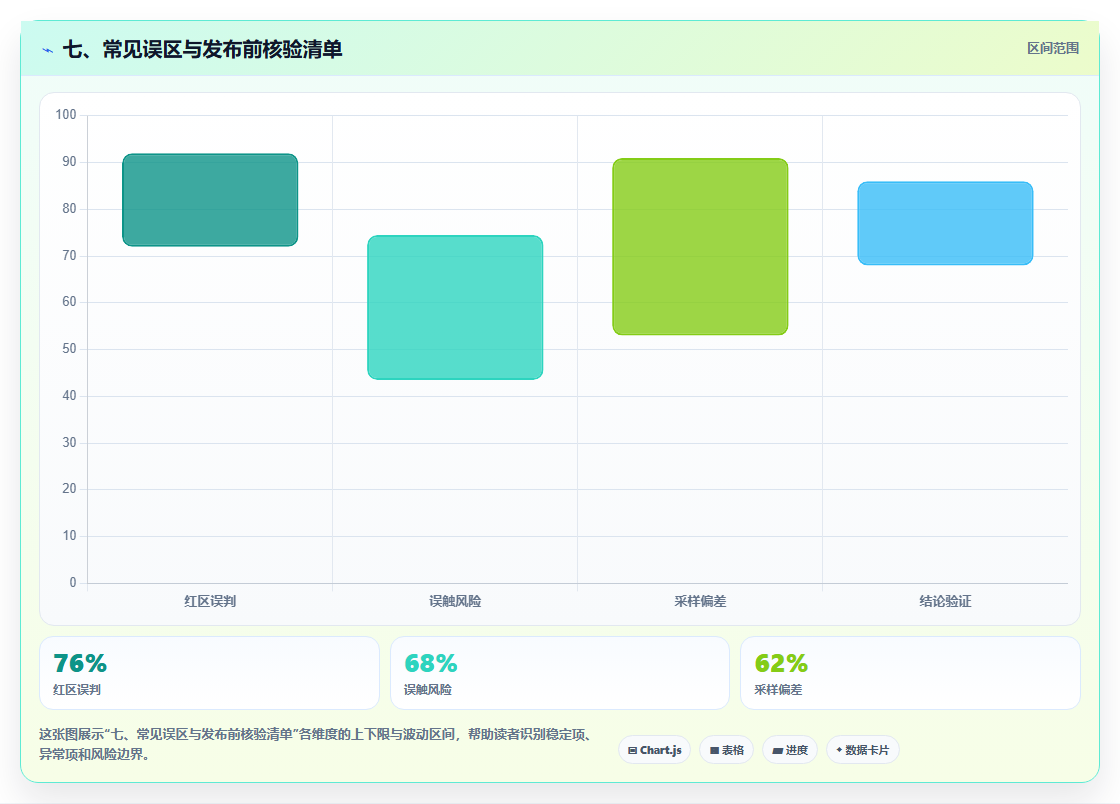This screenshot has height=804, width=1120.
Task: Select the 红区误判 dark teal floating bar
Action: (x=210, y=200)
